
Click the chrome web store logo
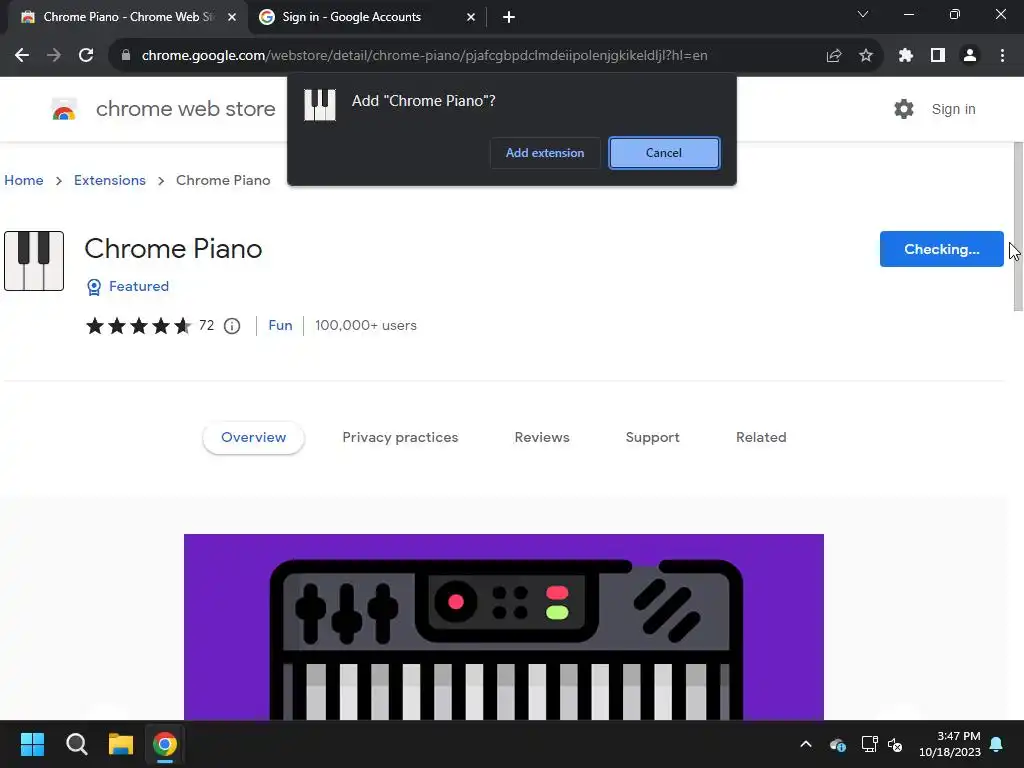(x=64, y=109)
